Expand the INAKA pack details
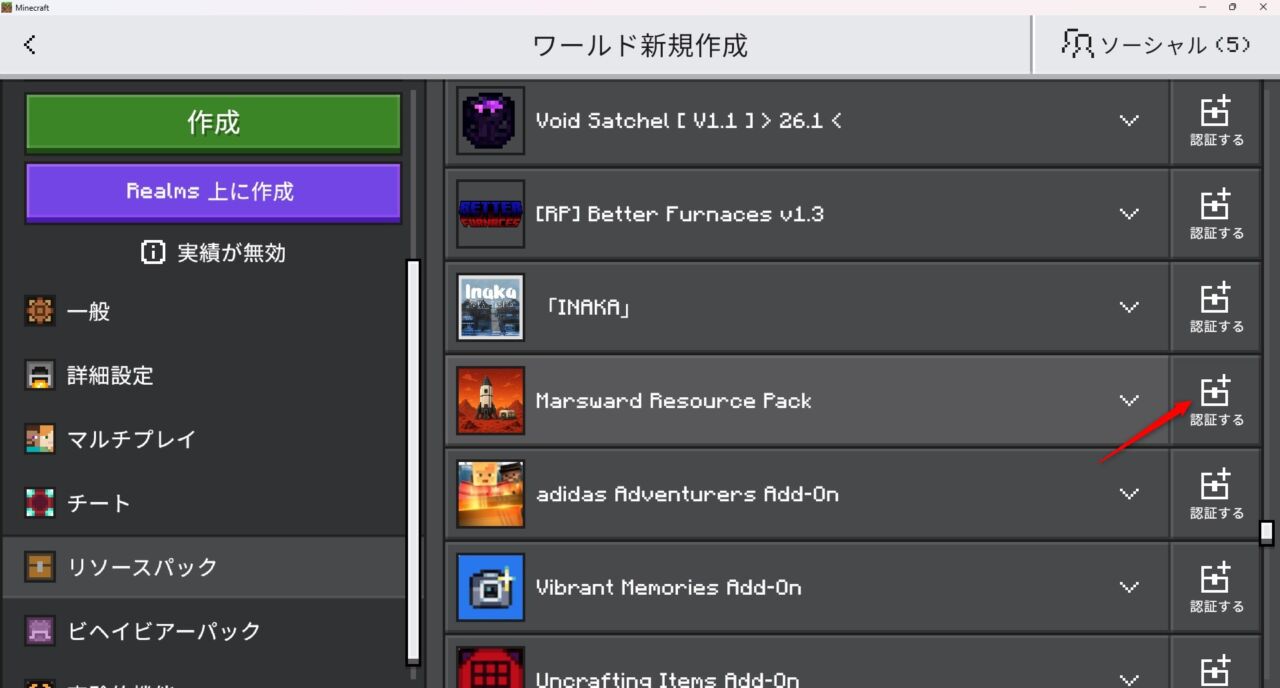This screenshot has height=688, width=1280. (x=1129, y=307)
